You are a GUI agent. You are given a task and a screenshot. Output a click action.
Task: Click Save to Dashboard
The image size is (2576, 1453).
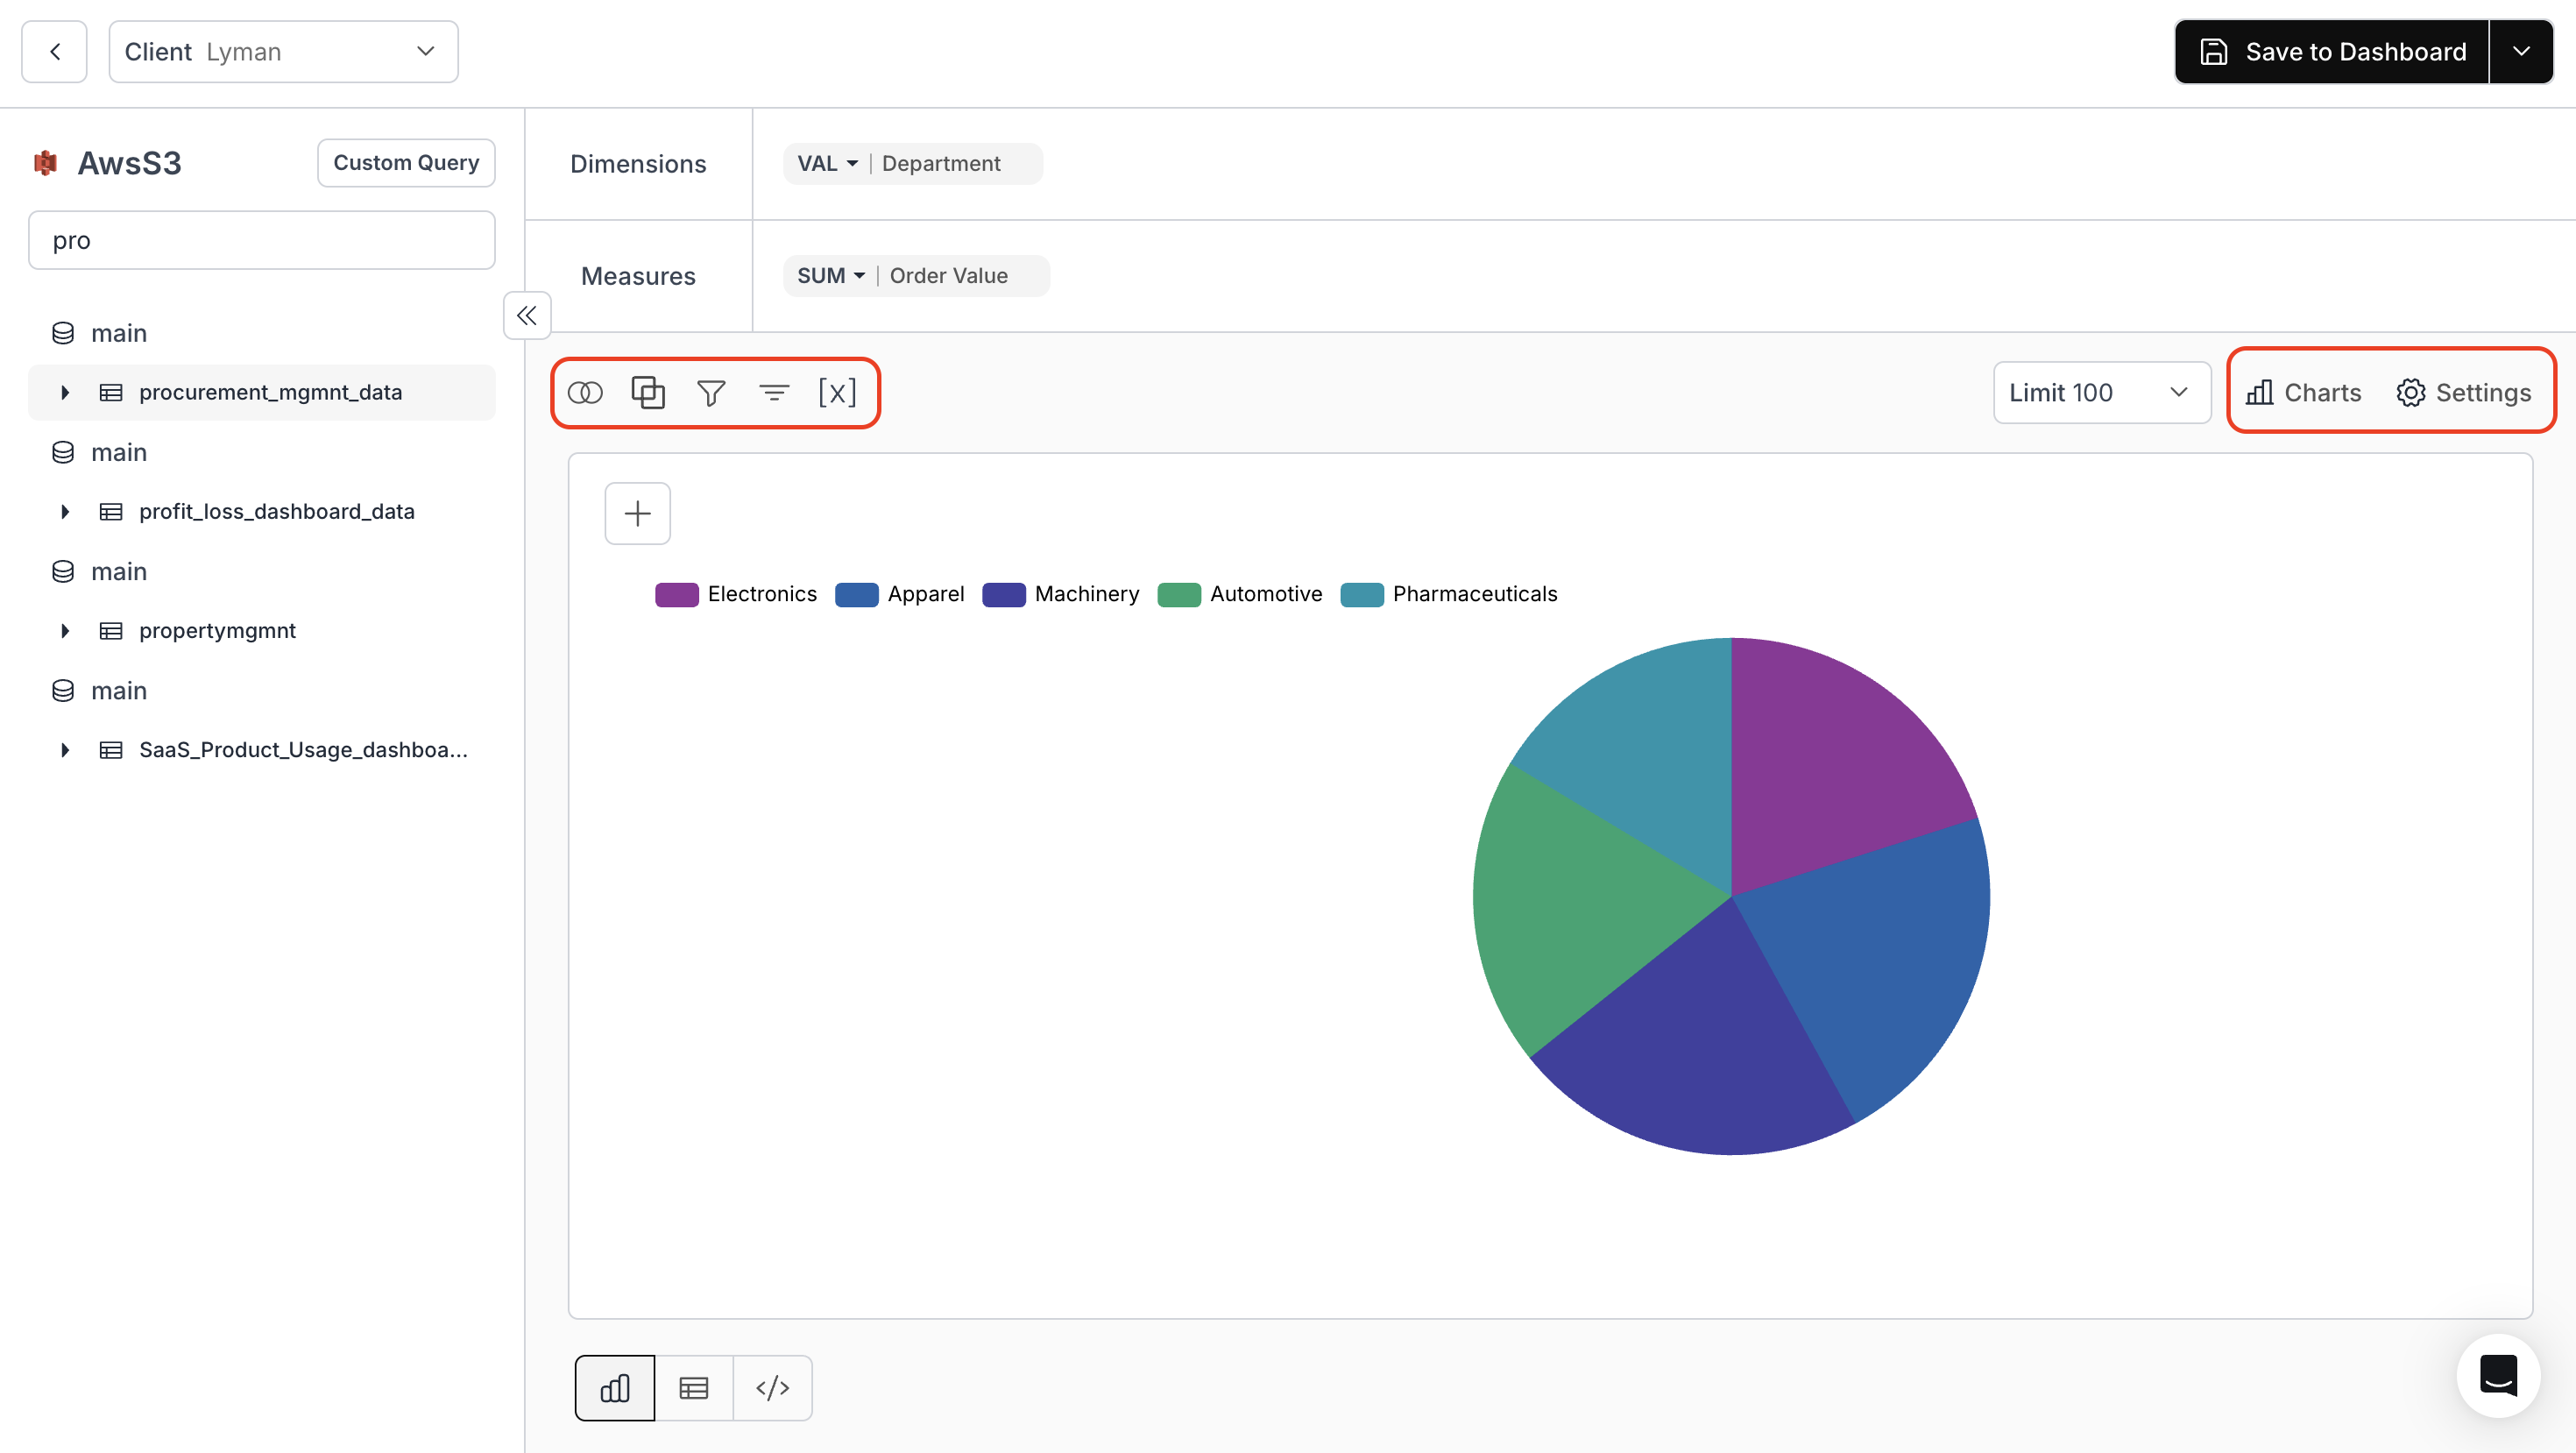[x=2334, y=51]
